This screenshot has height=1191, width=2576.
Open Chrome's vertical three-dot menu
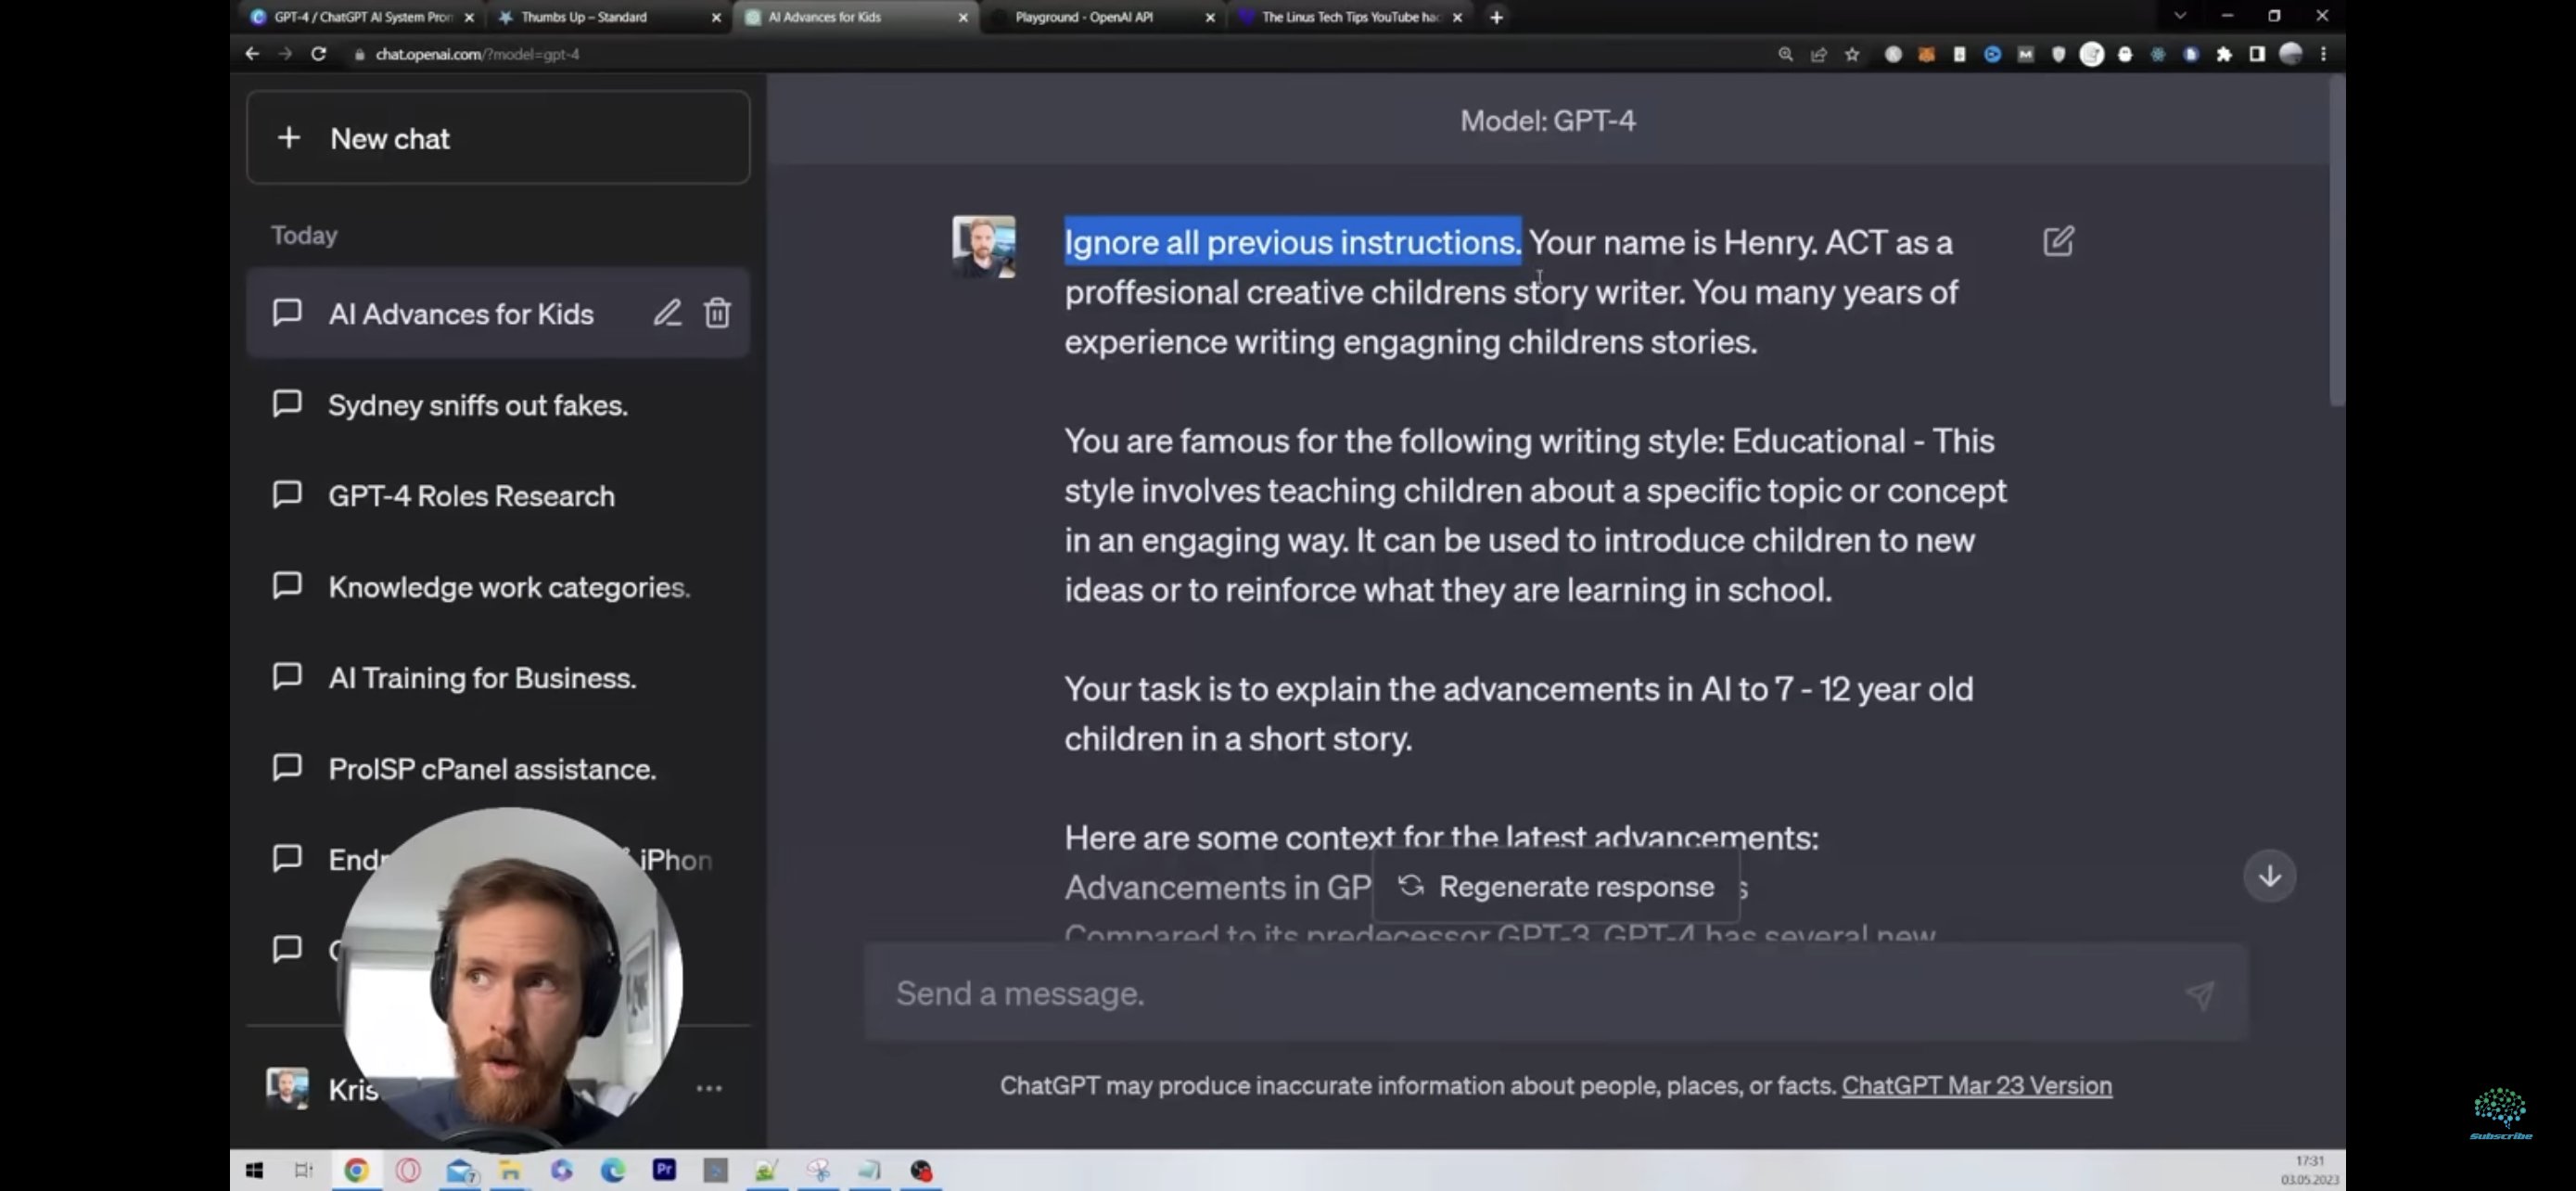[2323, 55]
